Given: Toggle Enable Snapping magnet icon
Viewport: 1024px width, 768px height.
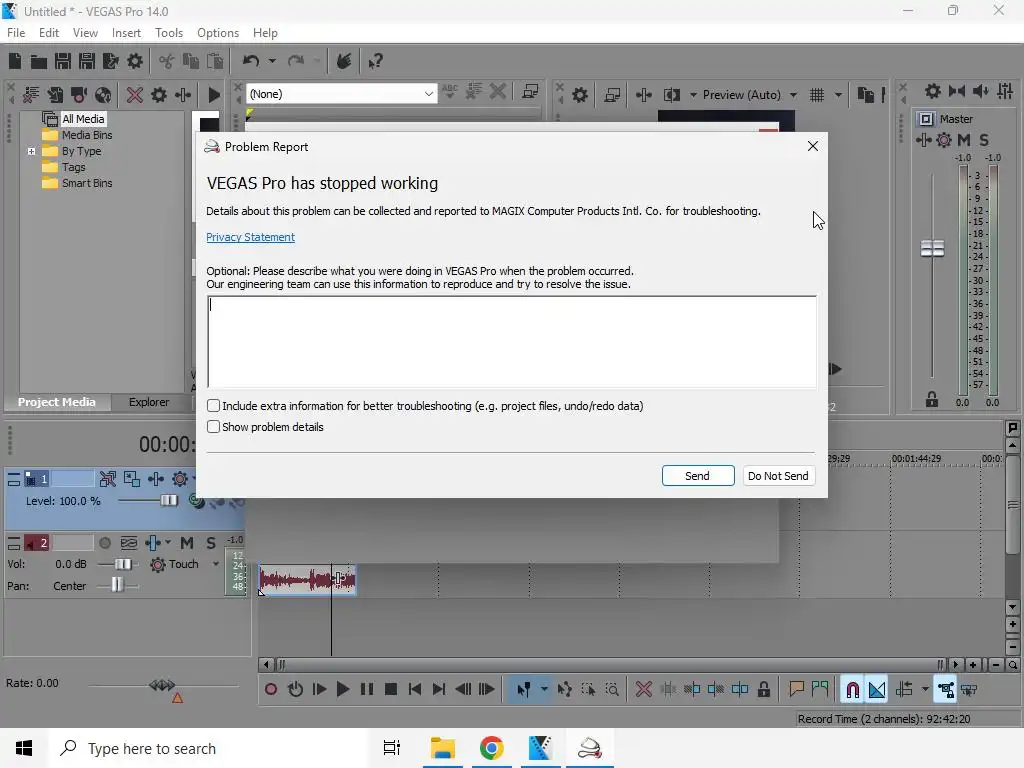Looking at the screenshot, I should coord(853,689).
